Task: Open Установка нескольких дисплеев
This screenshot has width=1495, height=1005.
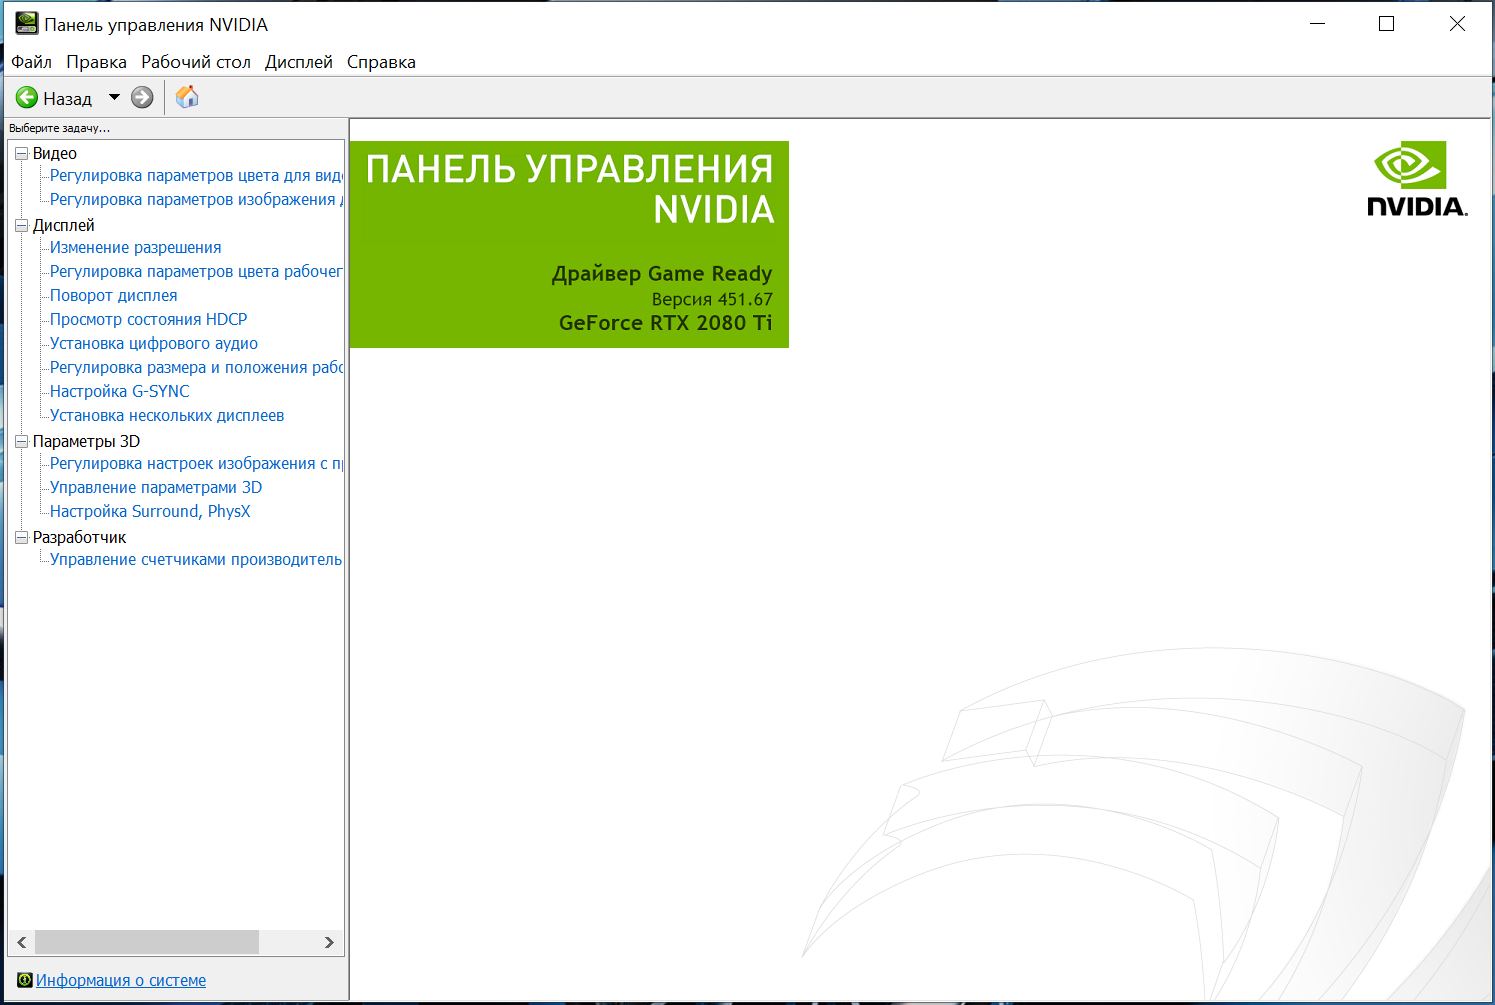Action: click(167, 416)
